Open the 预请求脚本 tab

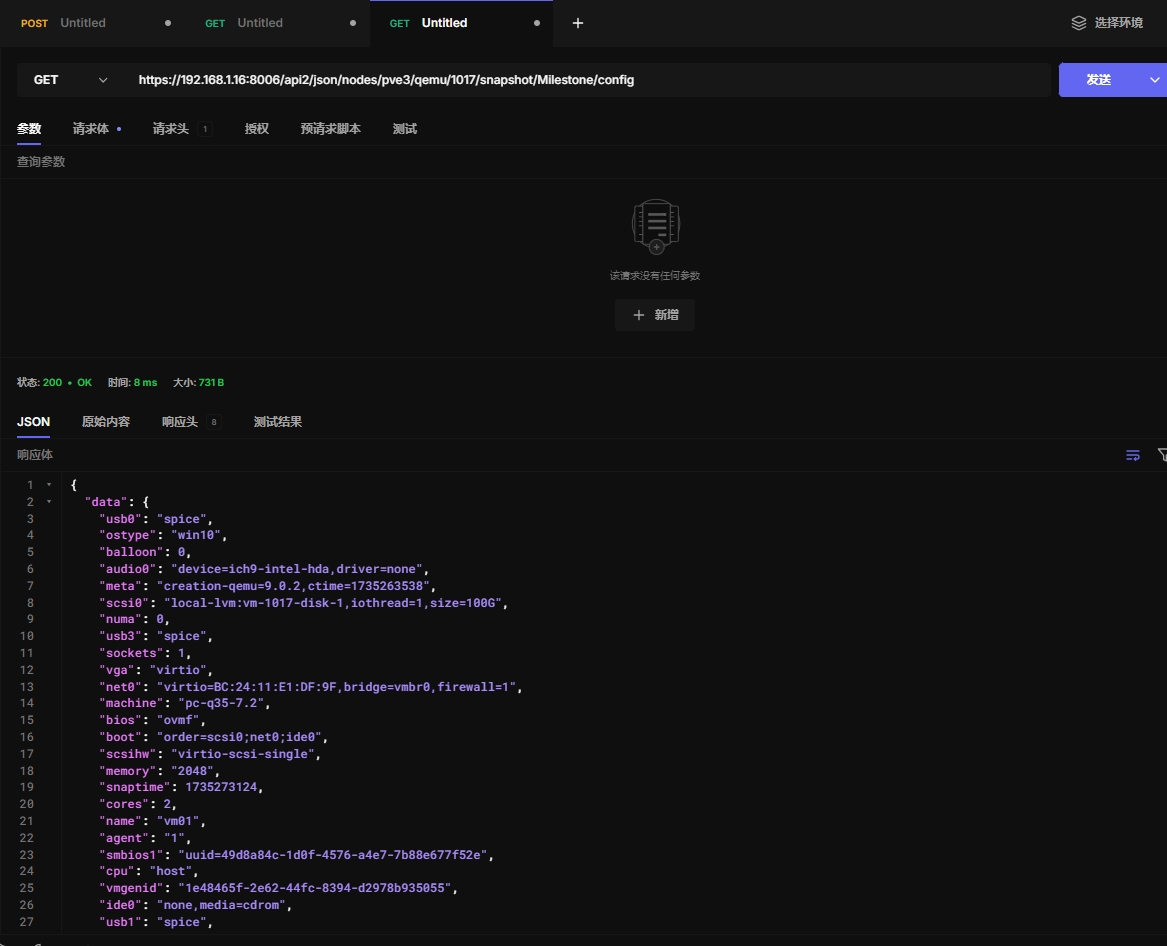pyautogui.click(x=330, y=129)
